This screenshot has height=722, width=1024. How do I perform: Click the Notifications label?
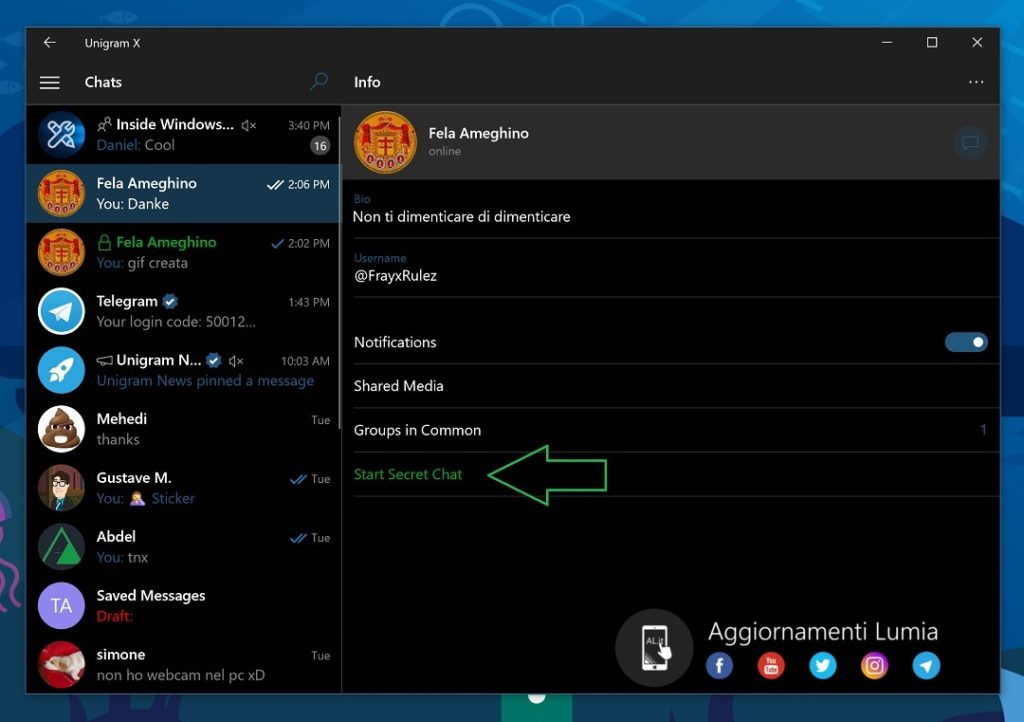pos(395,342)
